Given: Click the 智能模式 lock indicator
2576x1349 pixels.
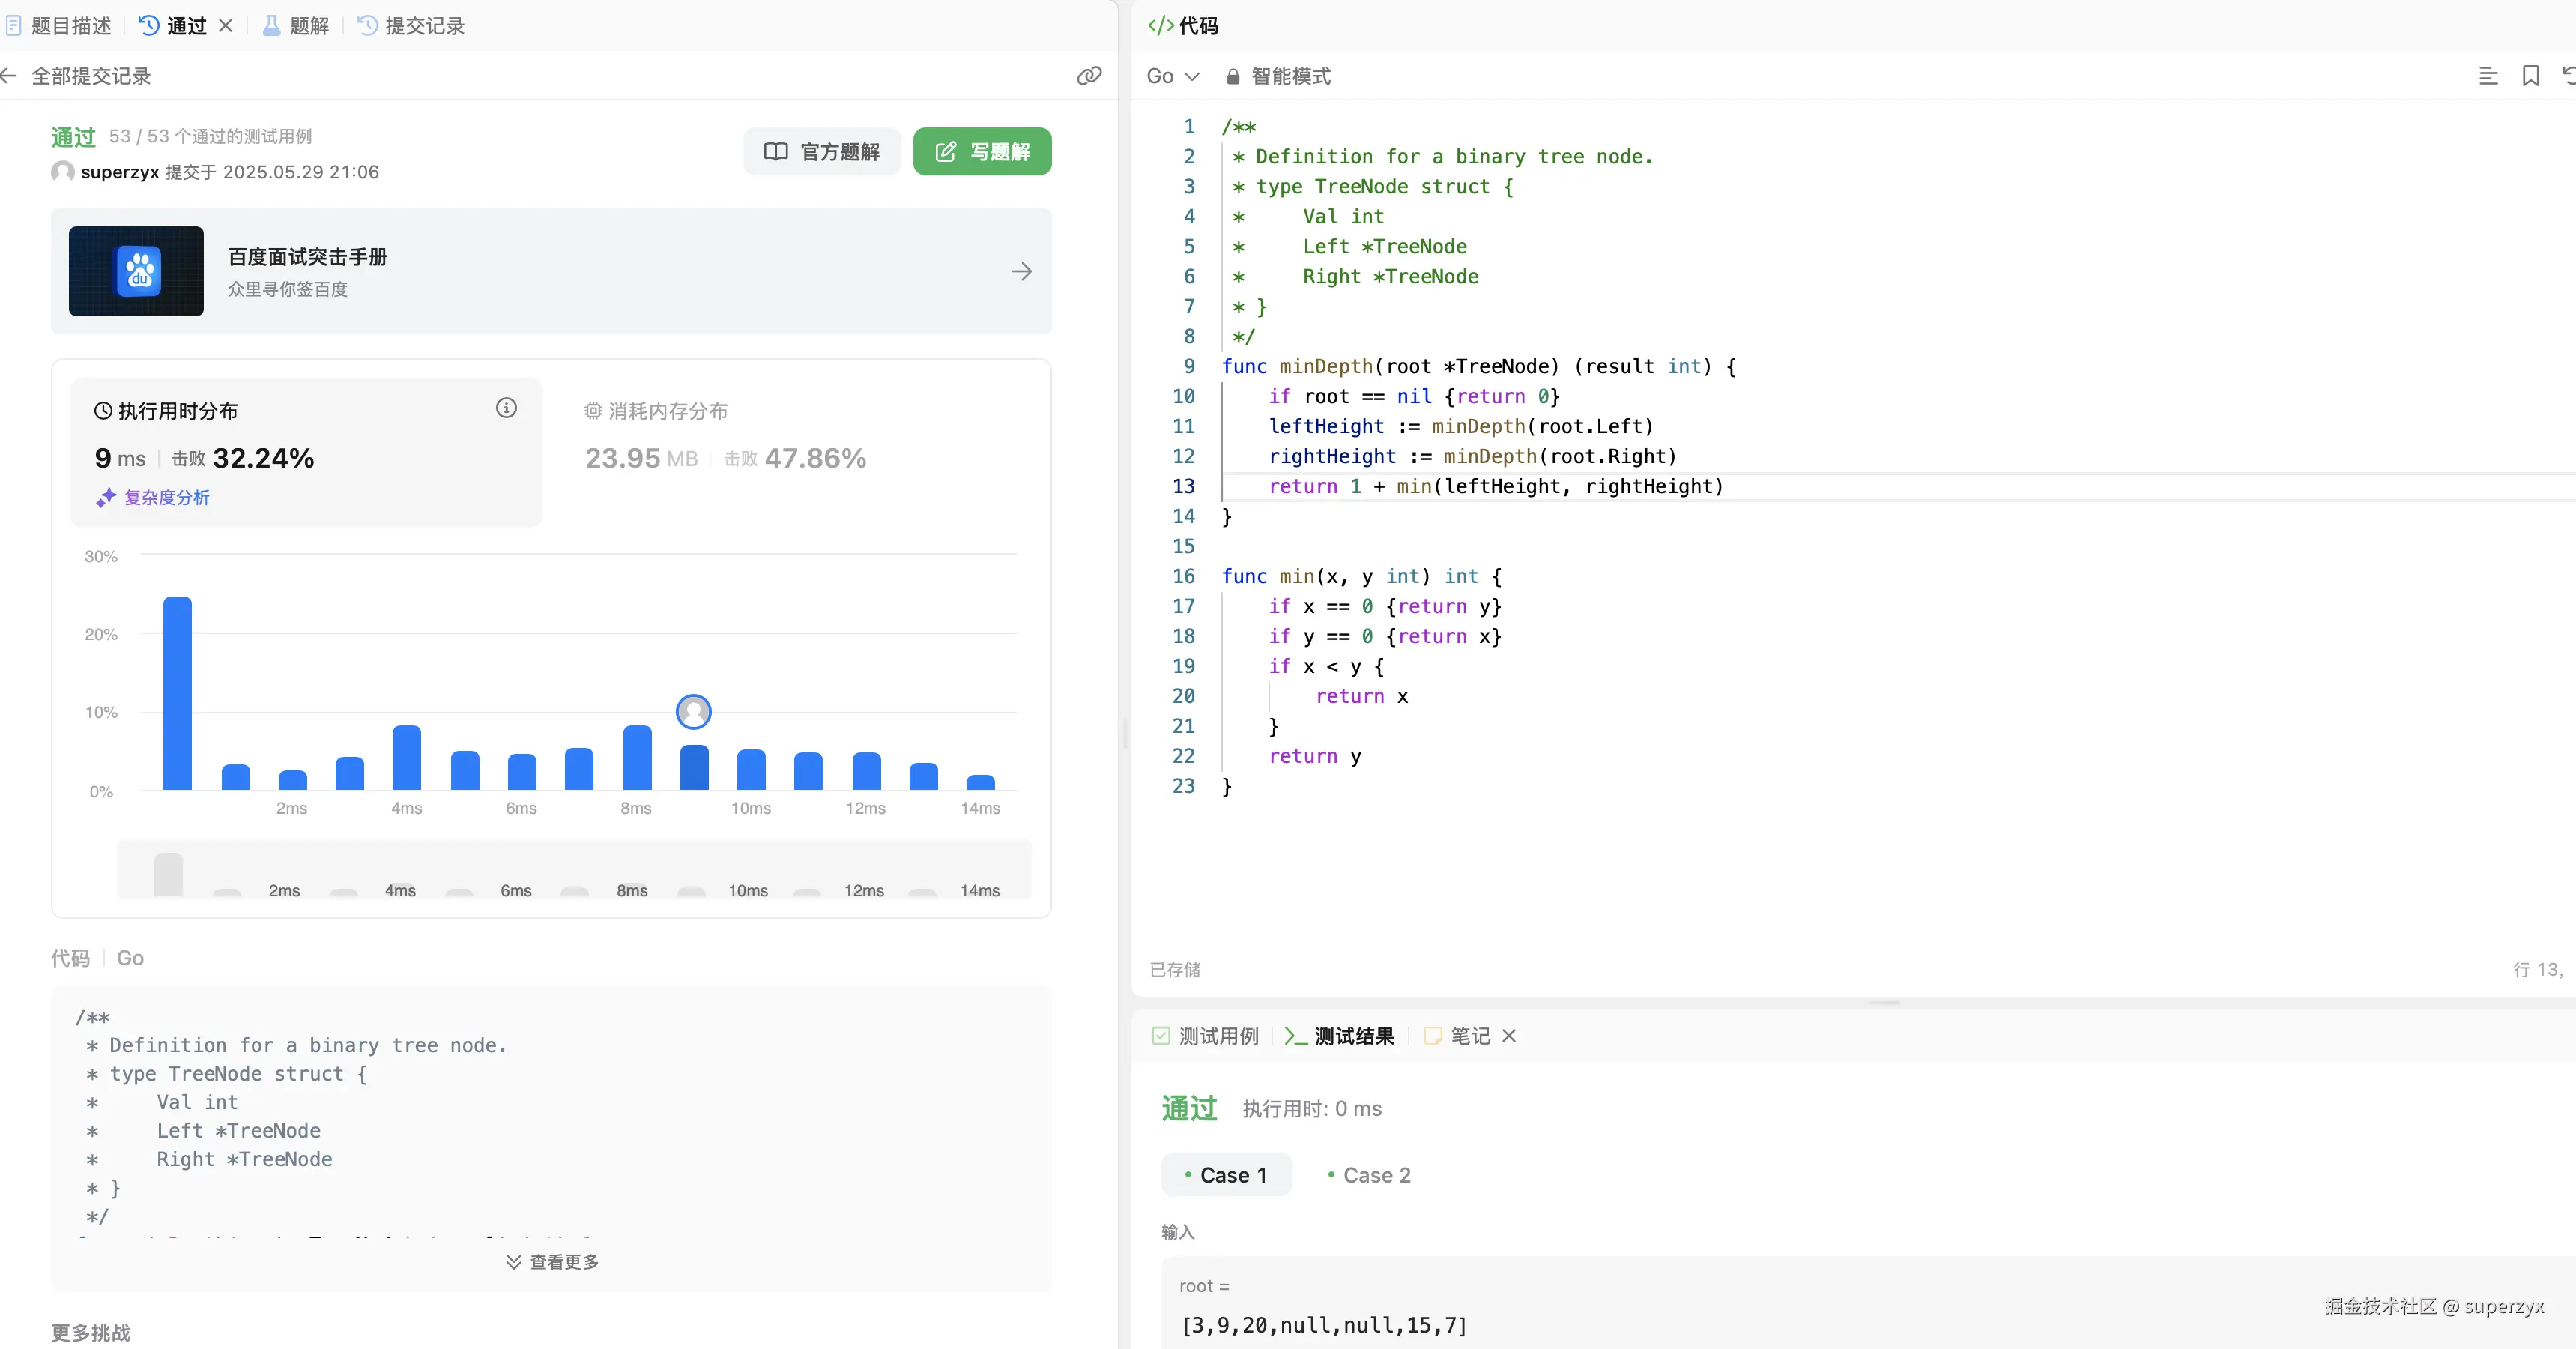Looking at the screenshot, I should [1278, 76].
